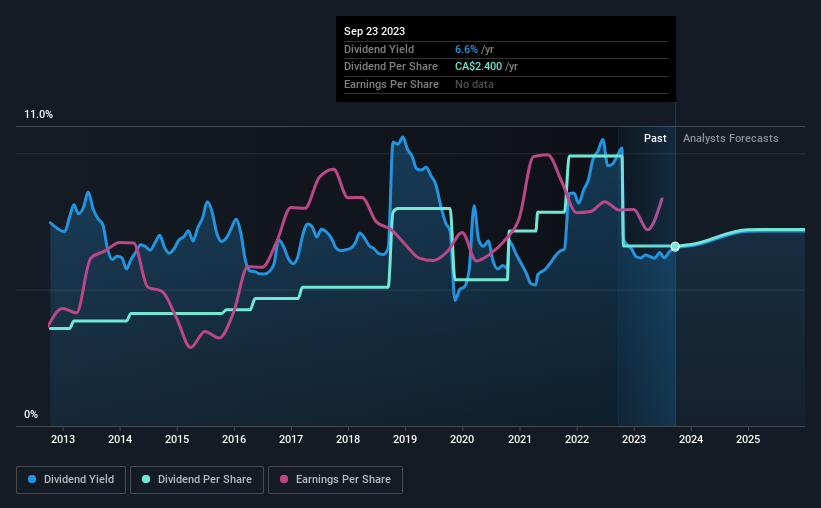Click the tooltip Dividend Per Share row label
Screen dimensions: 821x508
click(391, 67)
